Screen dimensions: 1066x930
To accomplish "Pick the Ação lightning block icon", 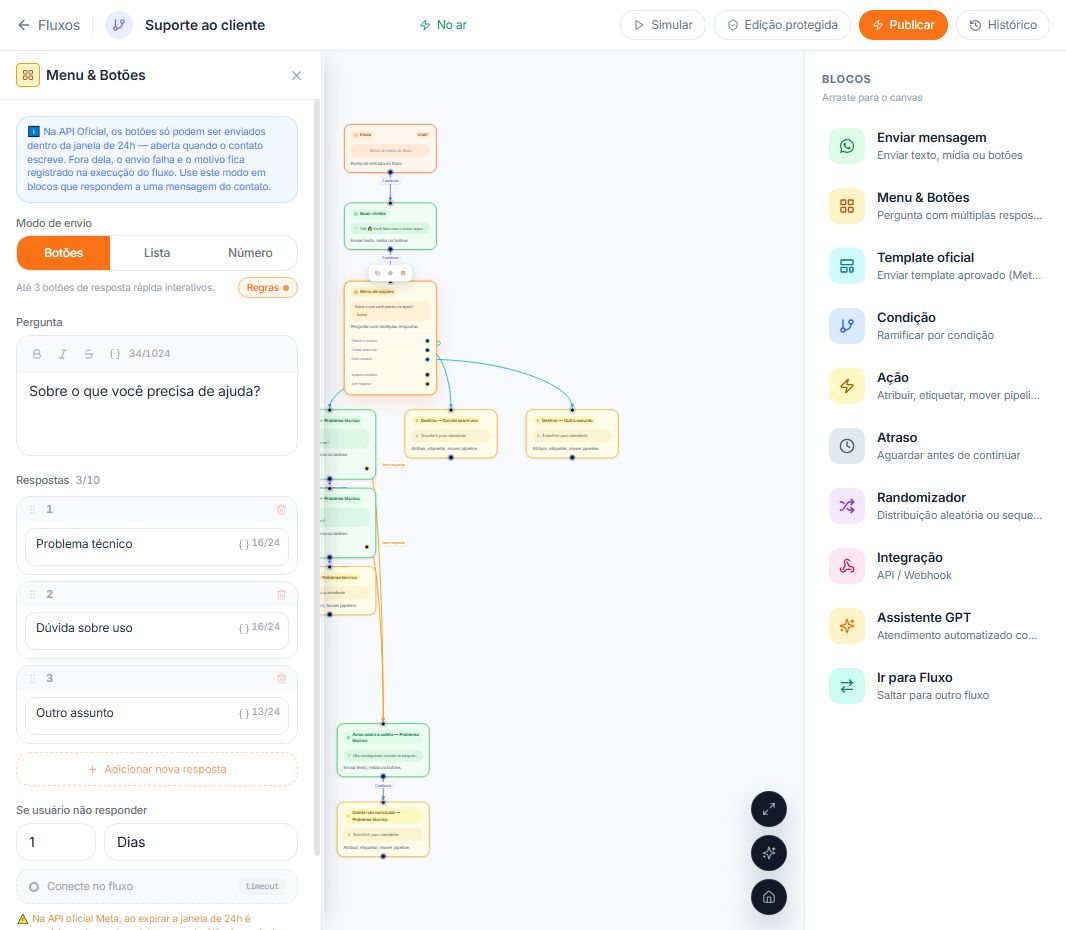I will pyautogui.click(x=847, y=386).
